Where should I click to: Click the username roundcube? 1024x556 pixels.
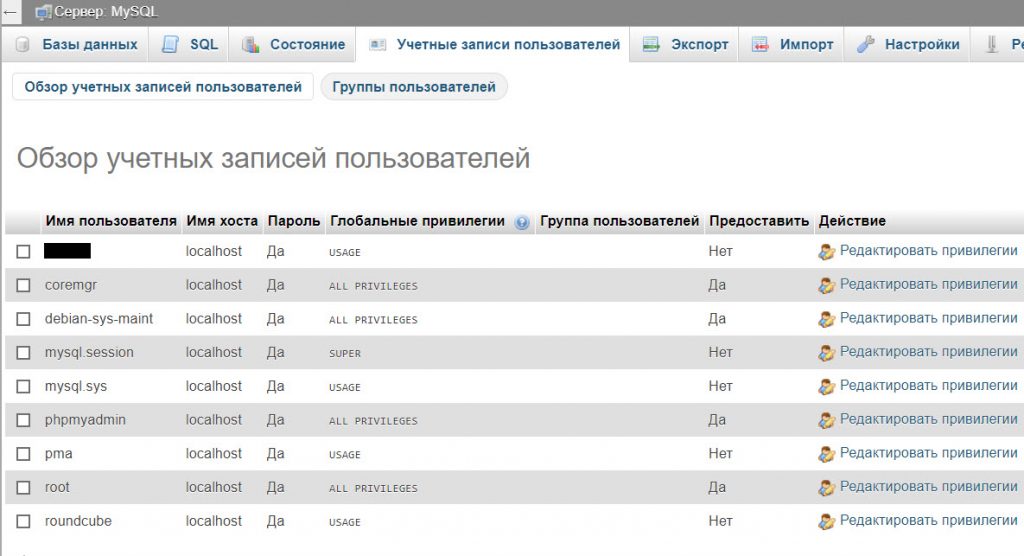click(78, 521)
